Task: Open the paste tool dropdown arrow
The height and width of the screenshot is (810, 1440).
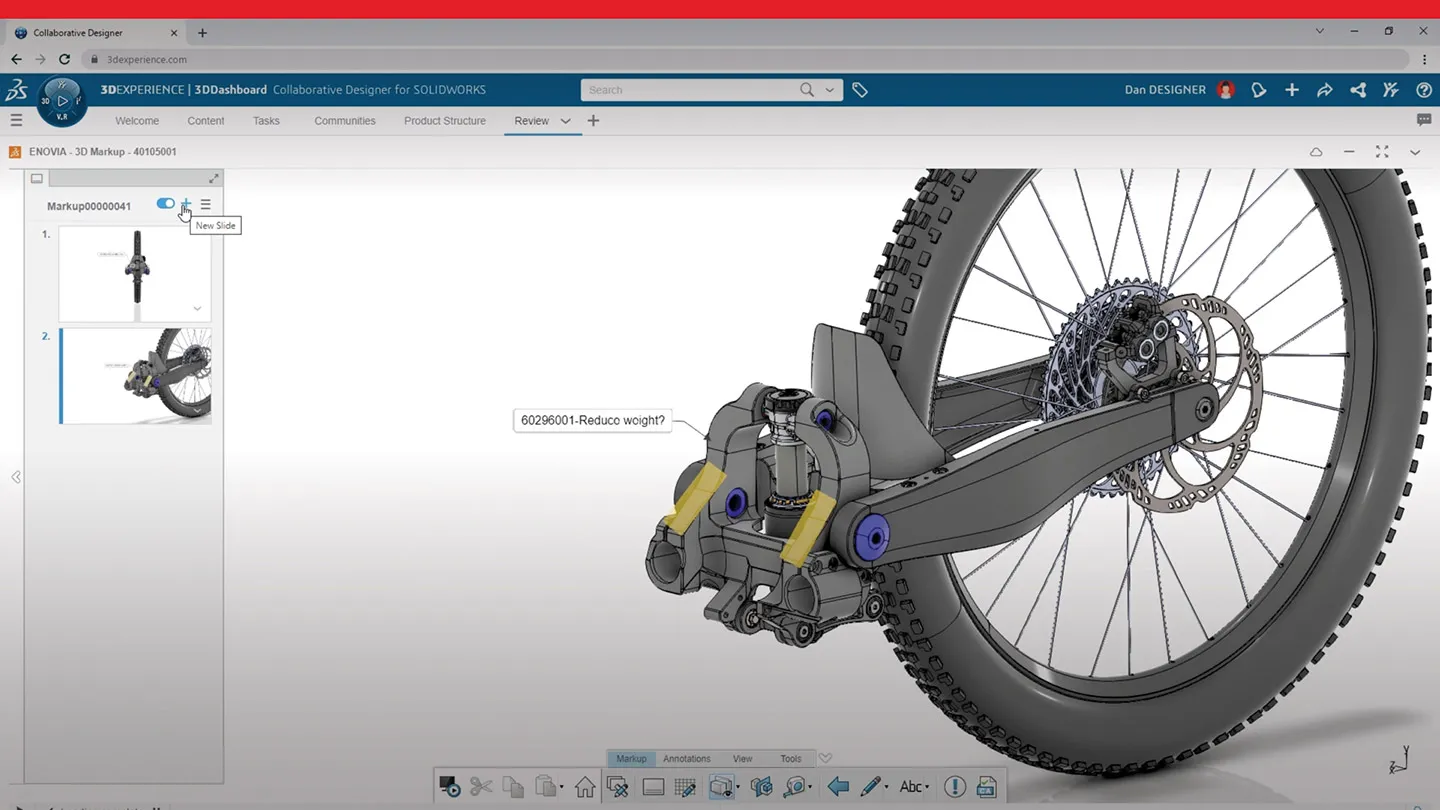Action: coord(561,786)
